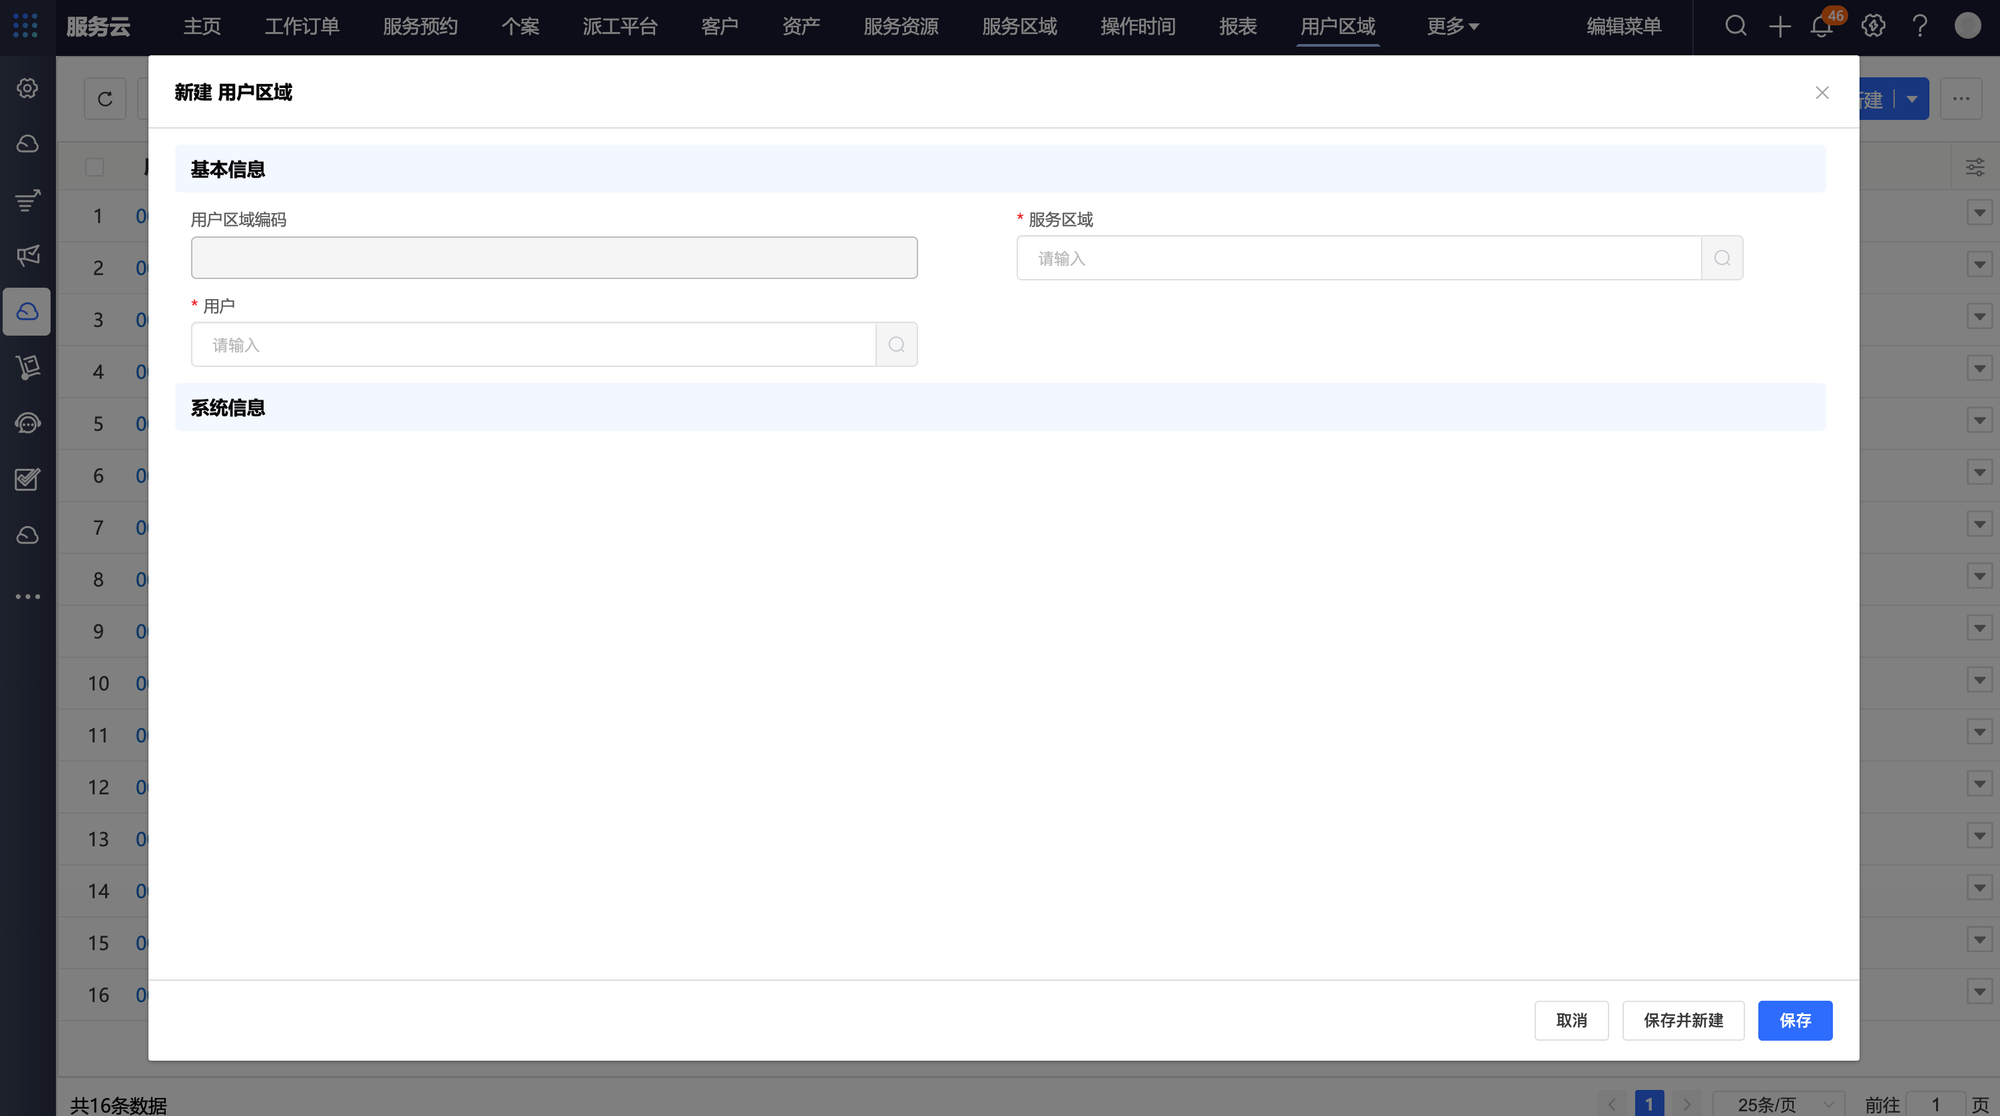This screenshot has width=2000, height=1116.
Task: Click the search icon in 服务区域 field
Action: [1722, 258]
